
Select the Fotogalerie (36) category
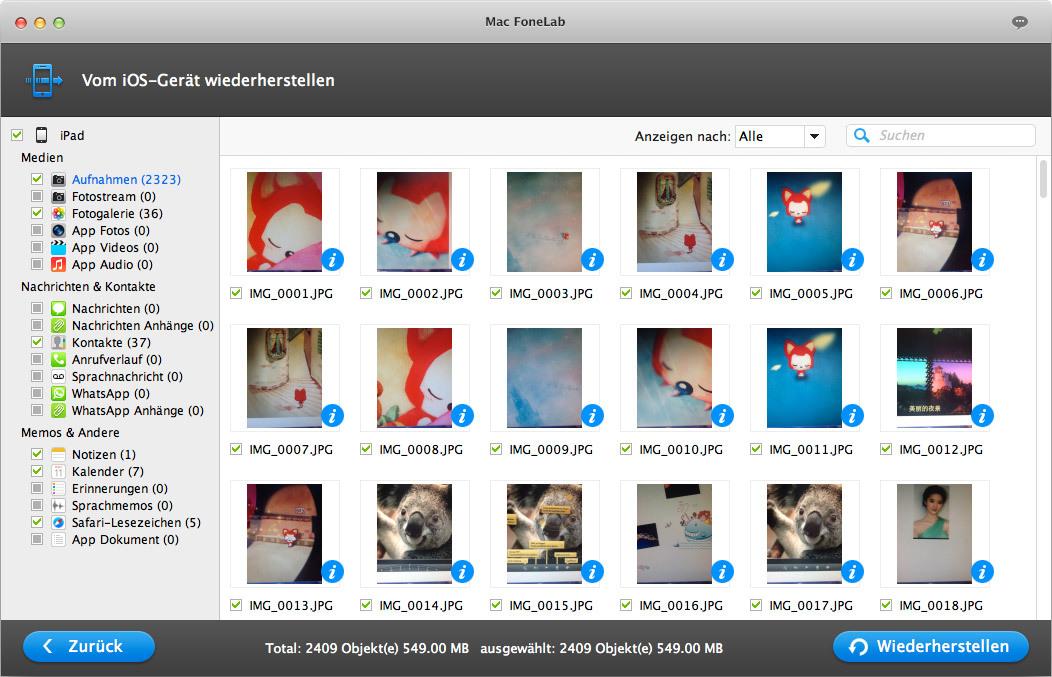pos(117,213)
